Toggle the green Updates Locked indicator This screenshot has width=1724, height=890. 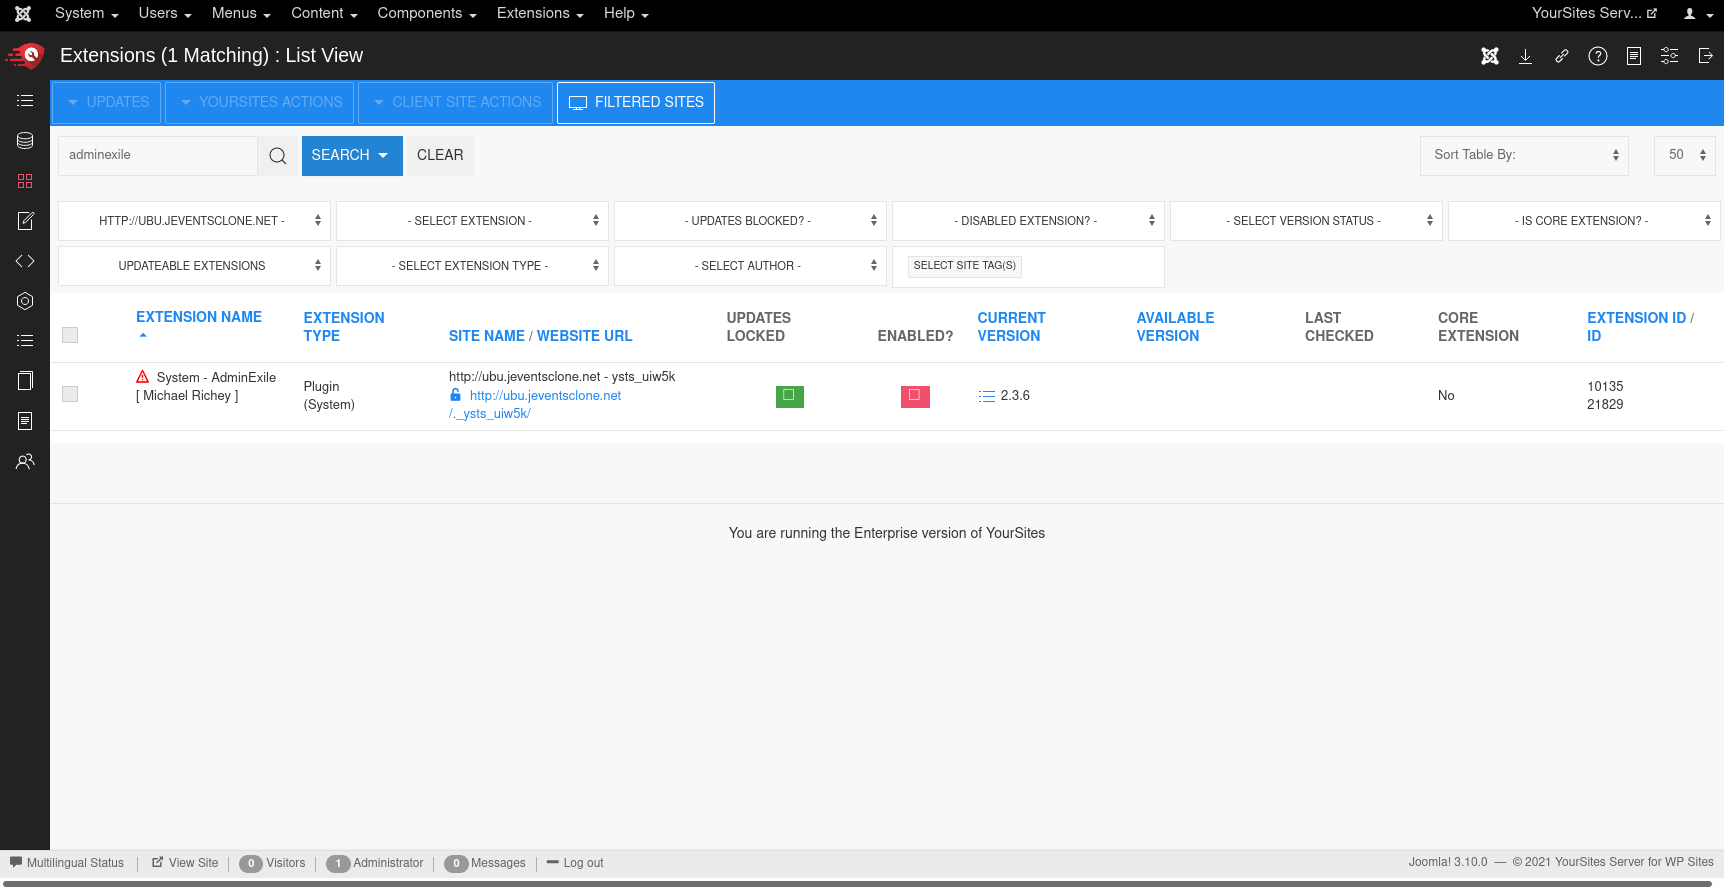click(790, 396)
